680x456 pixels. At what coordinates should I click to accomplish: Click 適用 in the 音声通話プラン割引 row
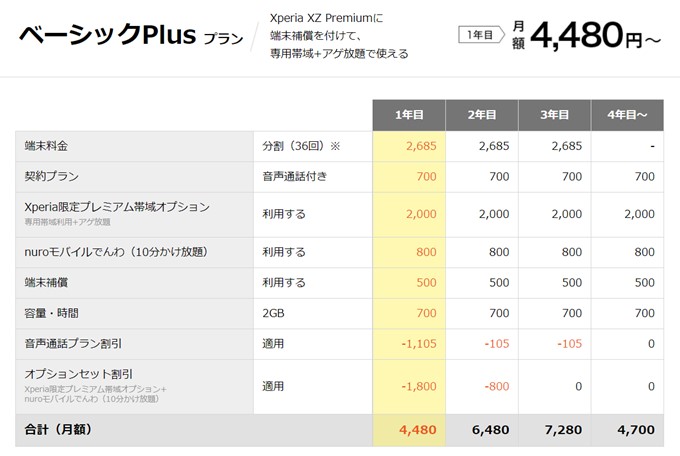click(x=273, y=344)
